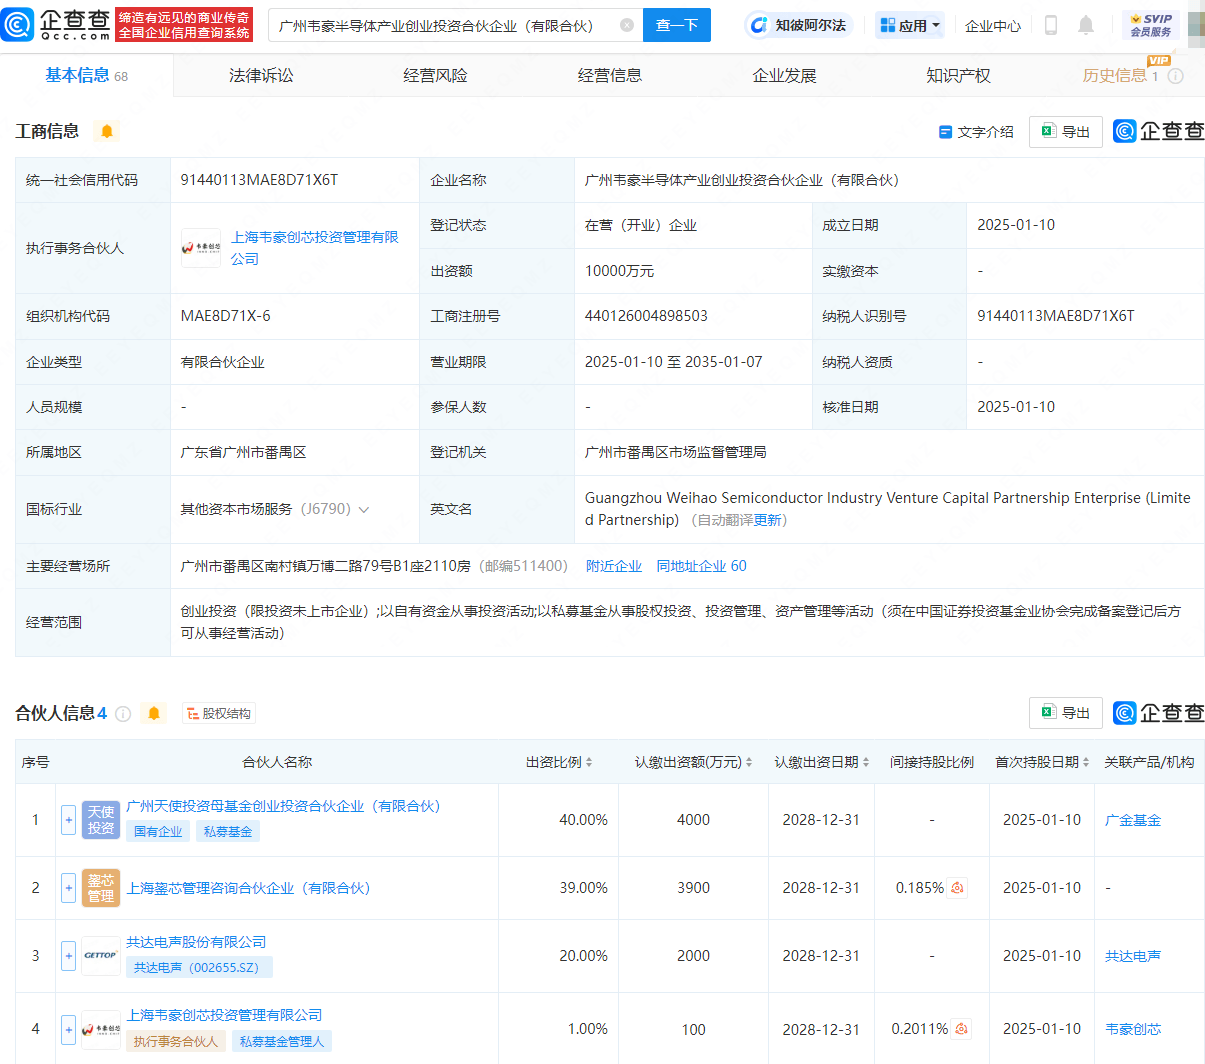This screenshot has width=1205, height=1064.
Task: Sort partners by 认缴出资日期
Action: point(866,762)
